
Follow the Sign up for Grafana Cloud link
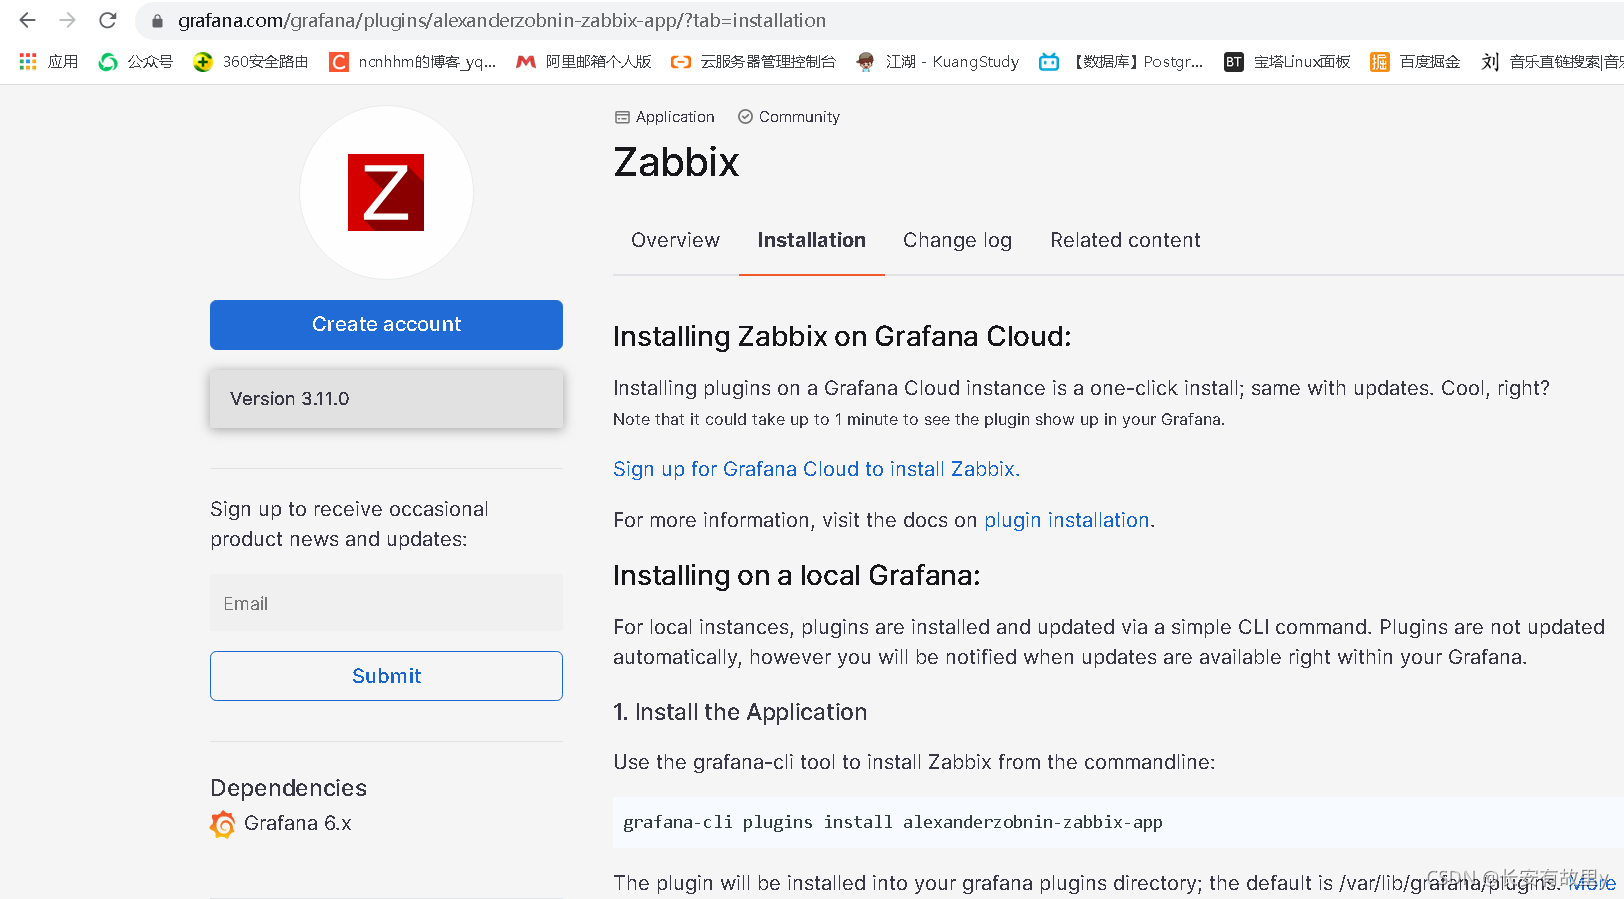pyautogui.click(x=816, y=469)
